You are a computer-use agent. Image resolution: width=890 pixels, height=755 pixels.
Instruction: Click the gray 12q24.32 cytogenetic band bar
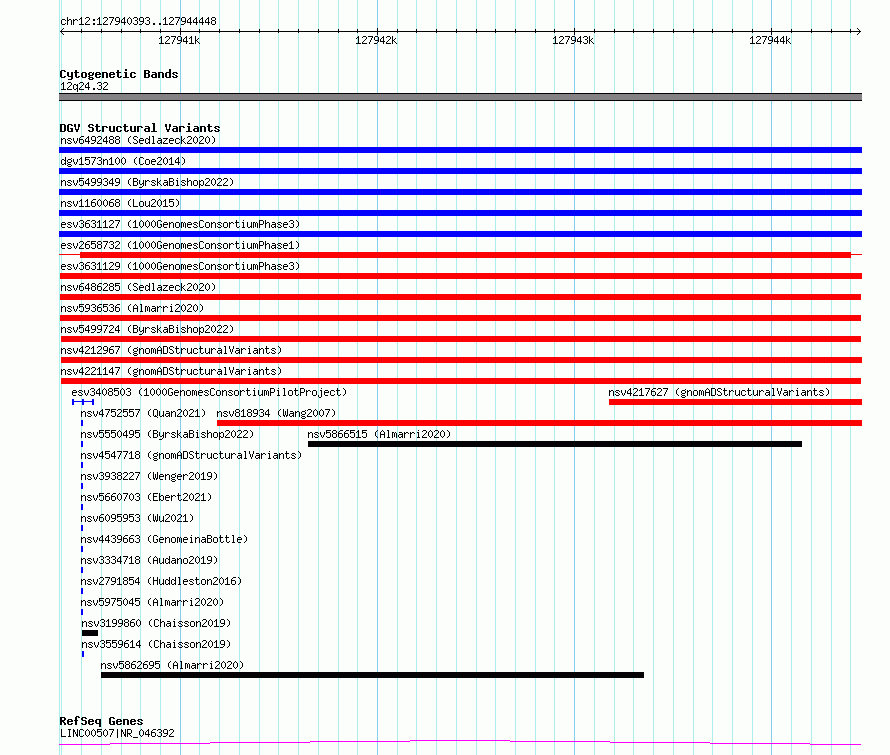click(x=460, y=97)
